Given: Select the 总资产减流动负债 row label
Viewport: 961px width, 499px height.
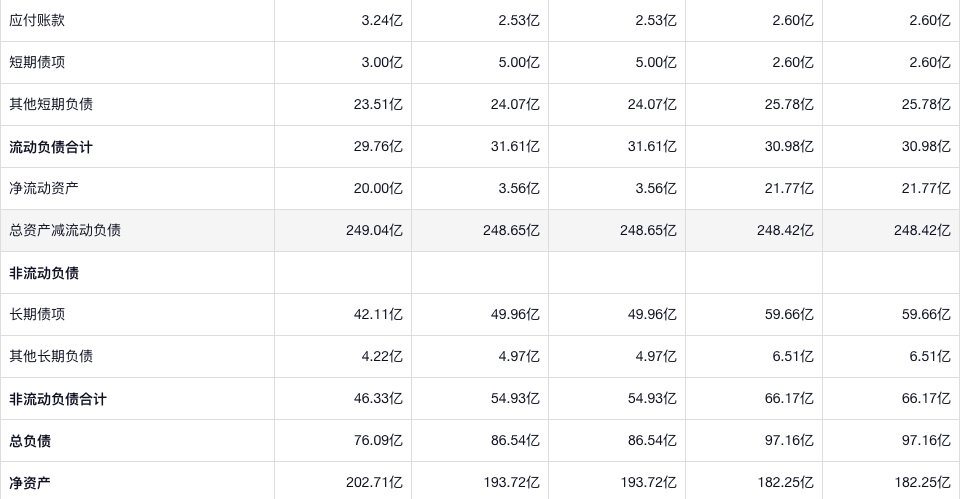Looking at the screenshot, I should [x=66, y=230].
